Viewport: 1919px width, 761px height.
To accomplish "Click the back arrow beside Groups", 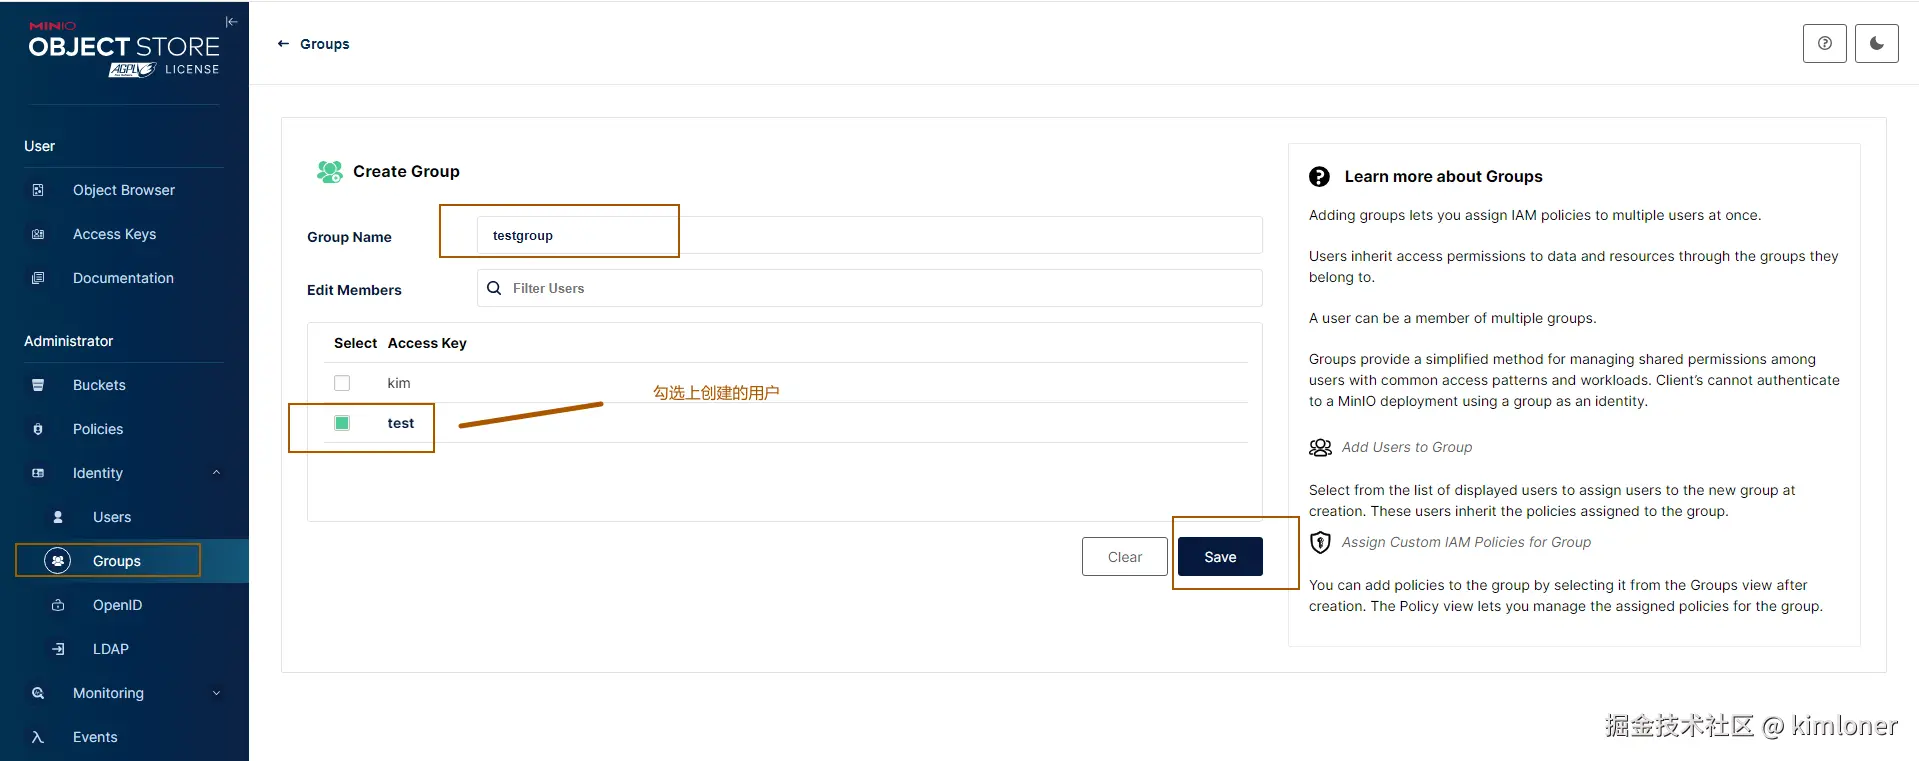I will [283, 44].
